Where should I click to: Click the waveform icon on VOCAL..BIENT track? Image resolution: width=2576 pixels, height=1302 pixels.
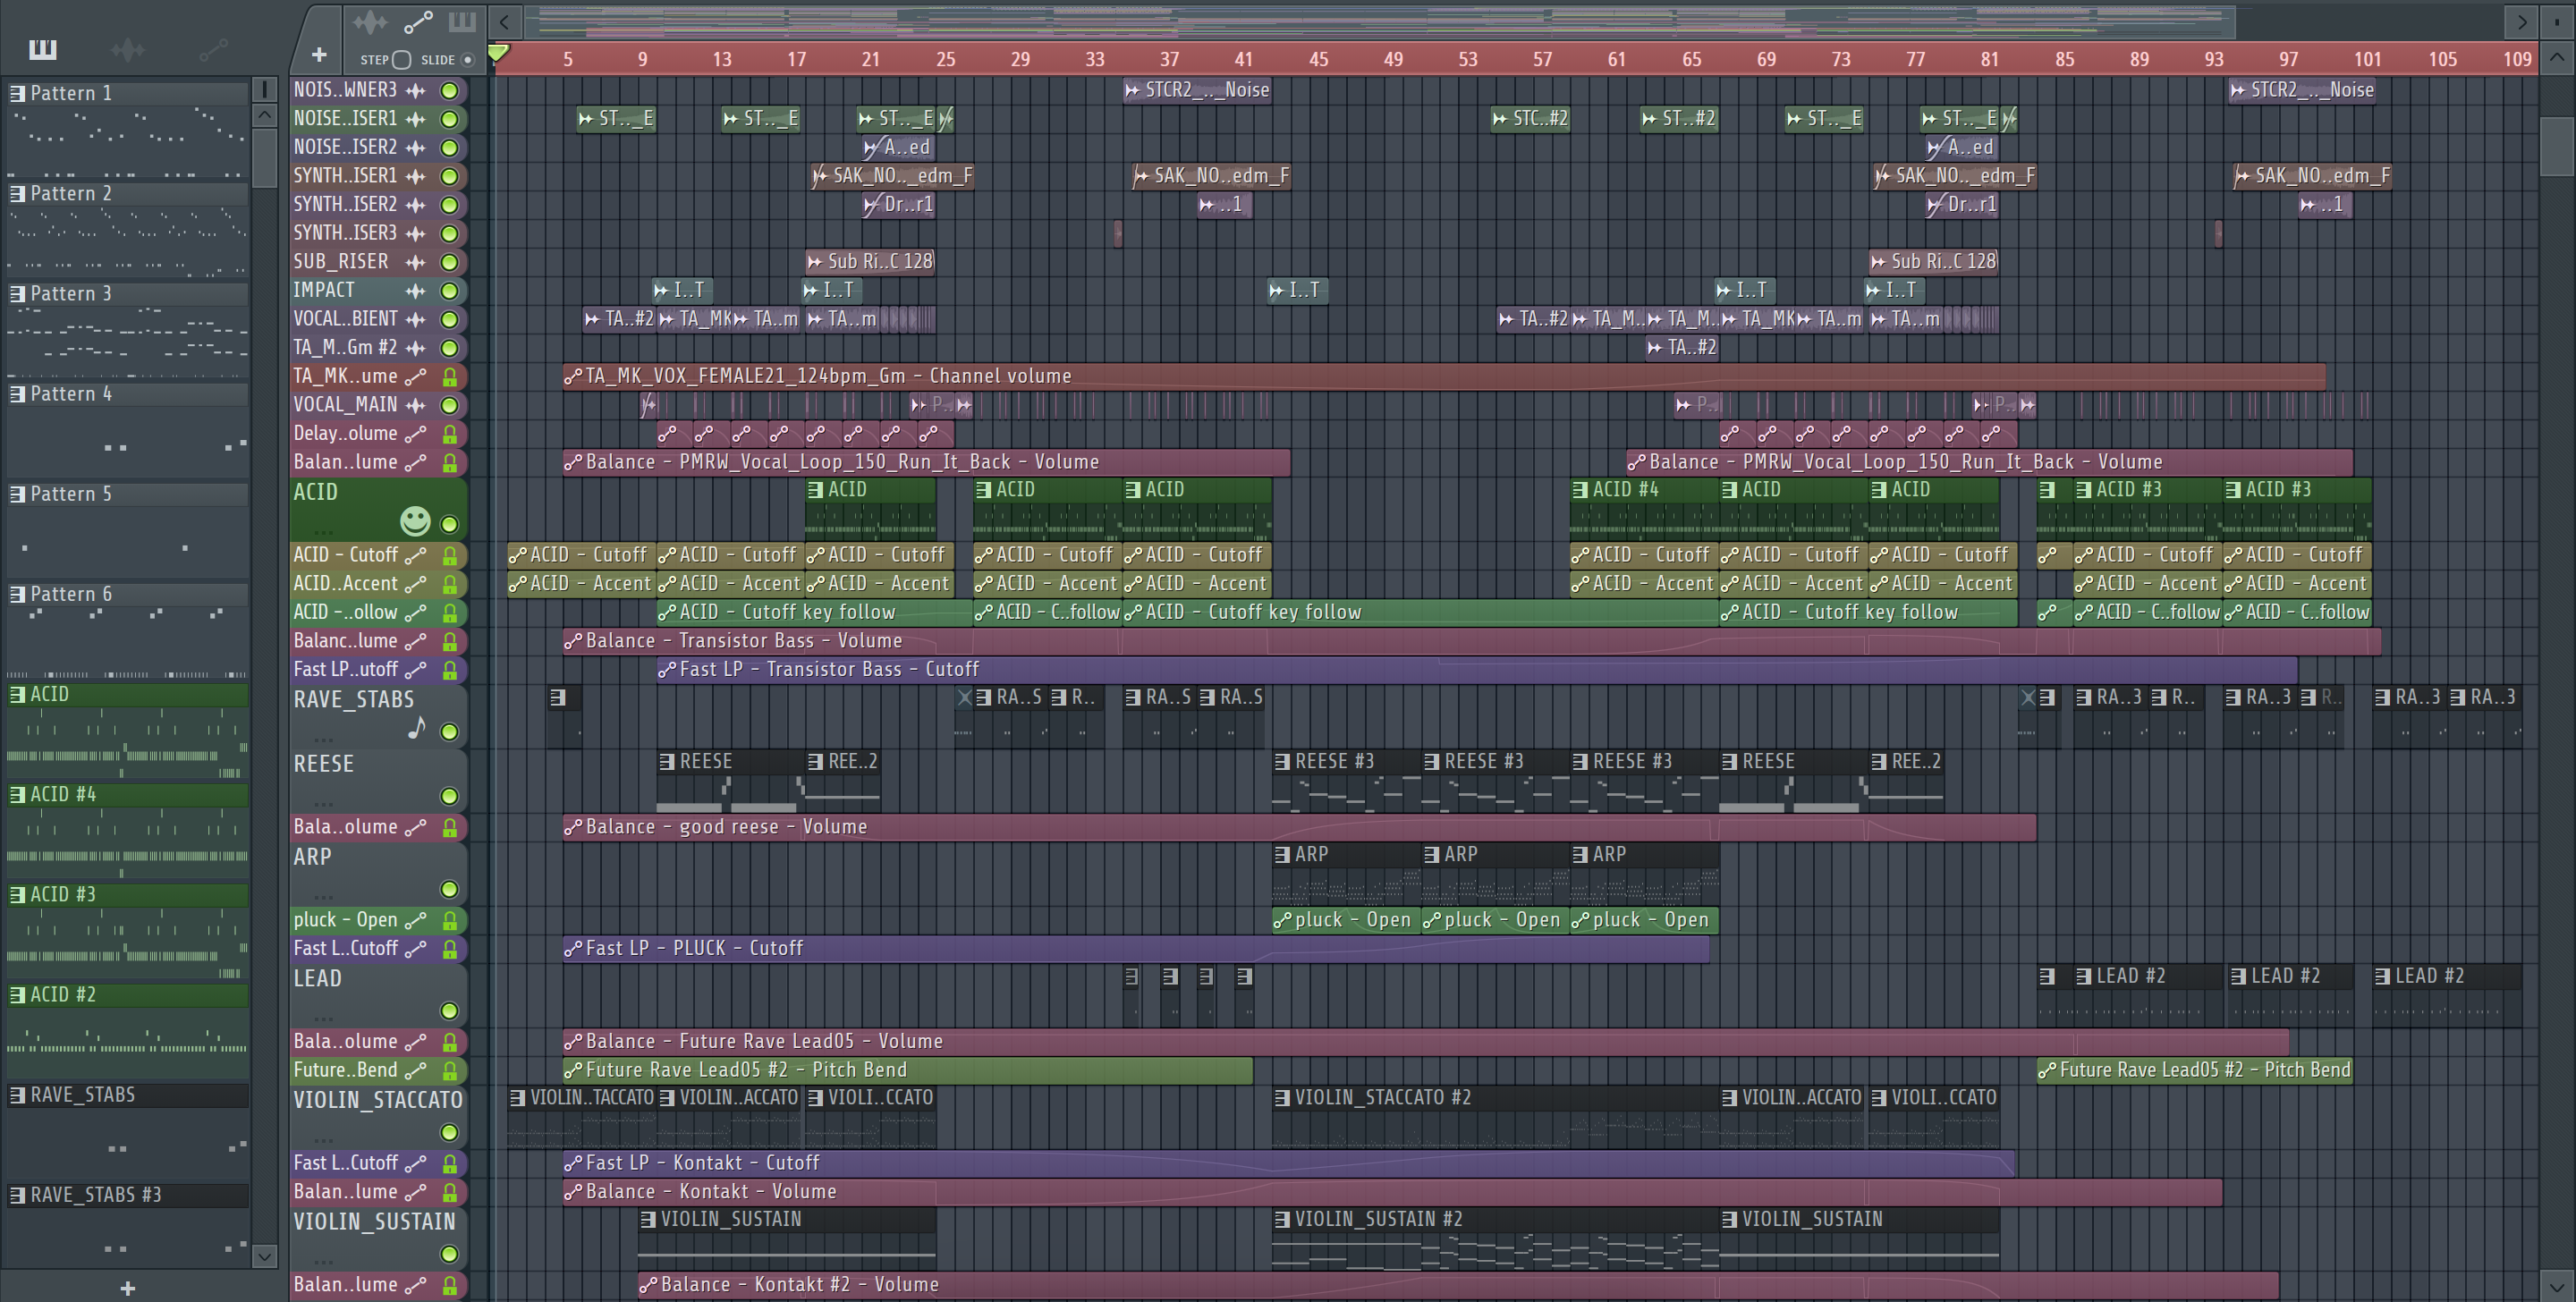point(416,319)
